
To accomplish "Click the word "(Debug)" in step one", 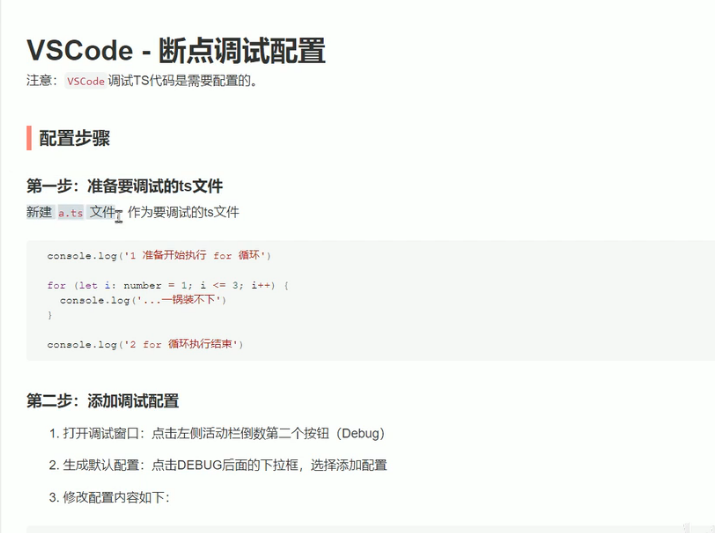I will pos(360,433).
